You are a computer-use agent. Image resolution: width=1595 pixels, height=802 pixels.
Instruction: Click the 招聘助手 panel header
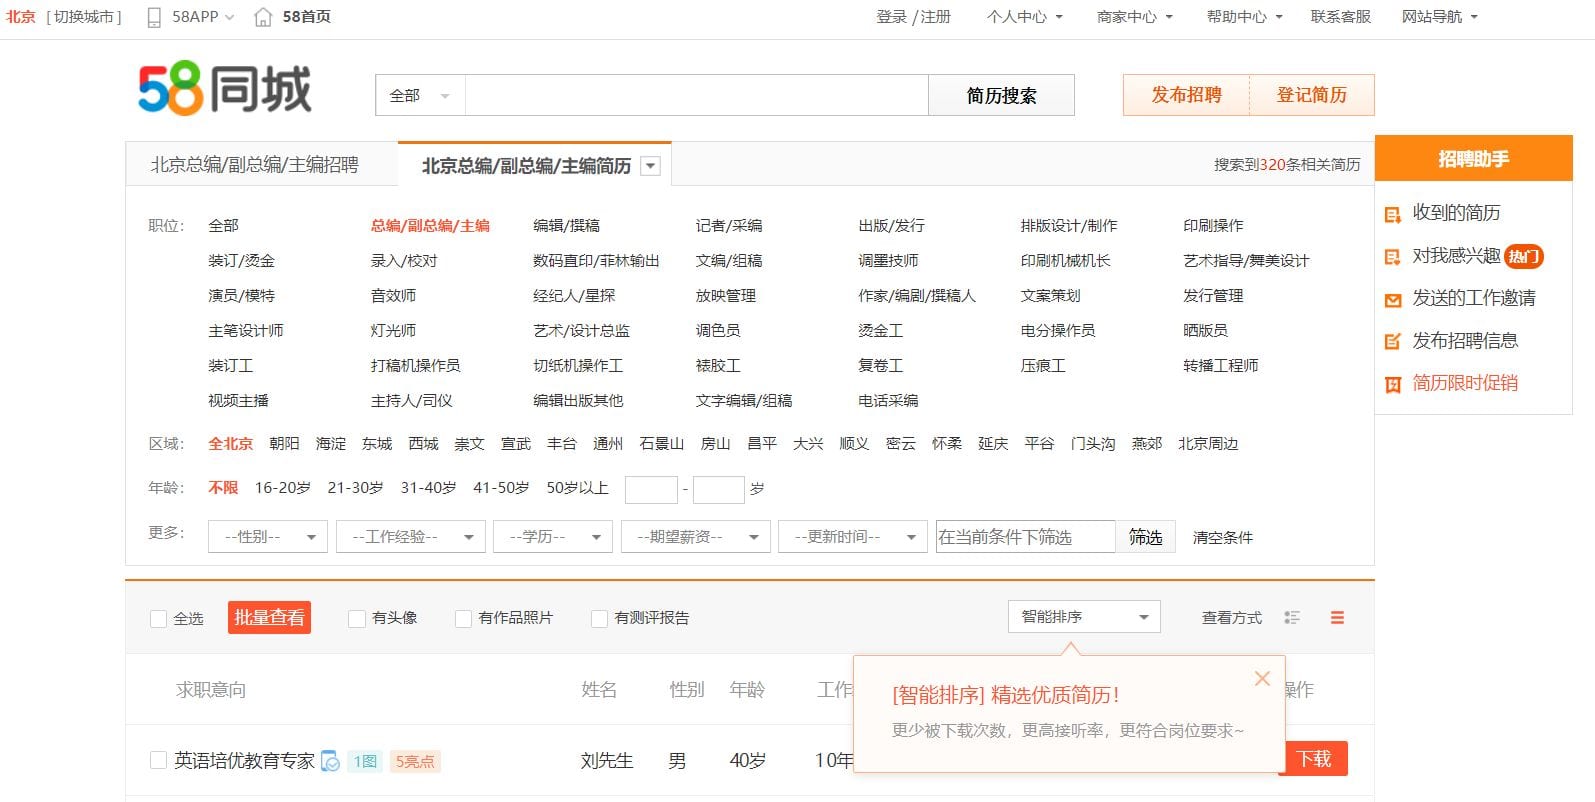[1474, 158]
